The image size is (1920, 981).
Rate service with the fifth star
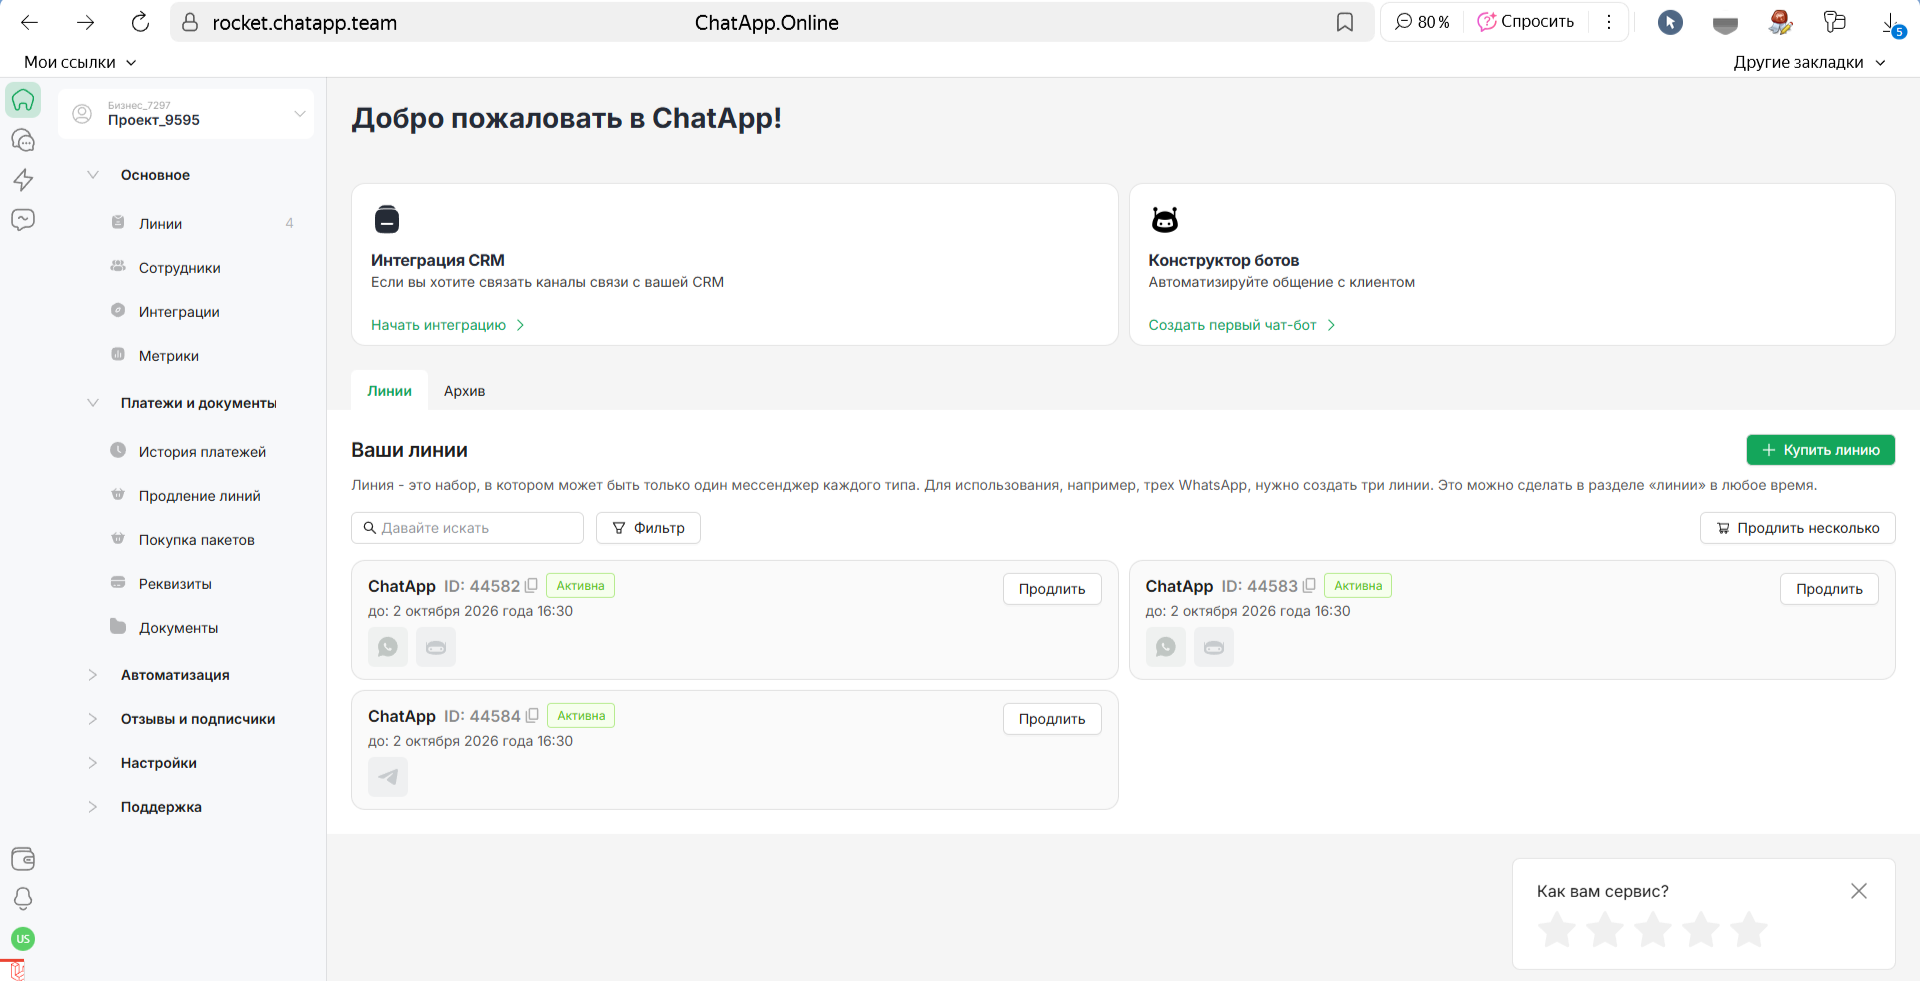(x=1748, y=930)
